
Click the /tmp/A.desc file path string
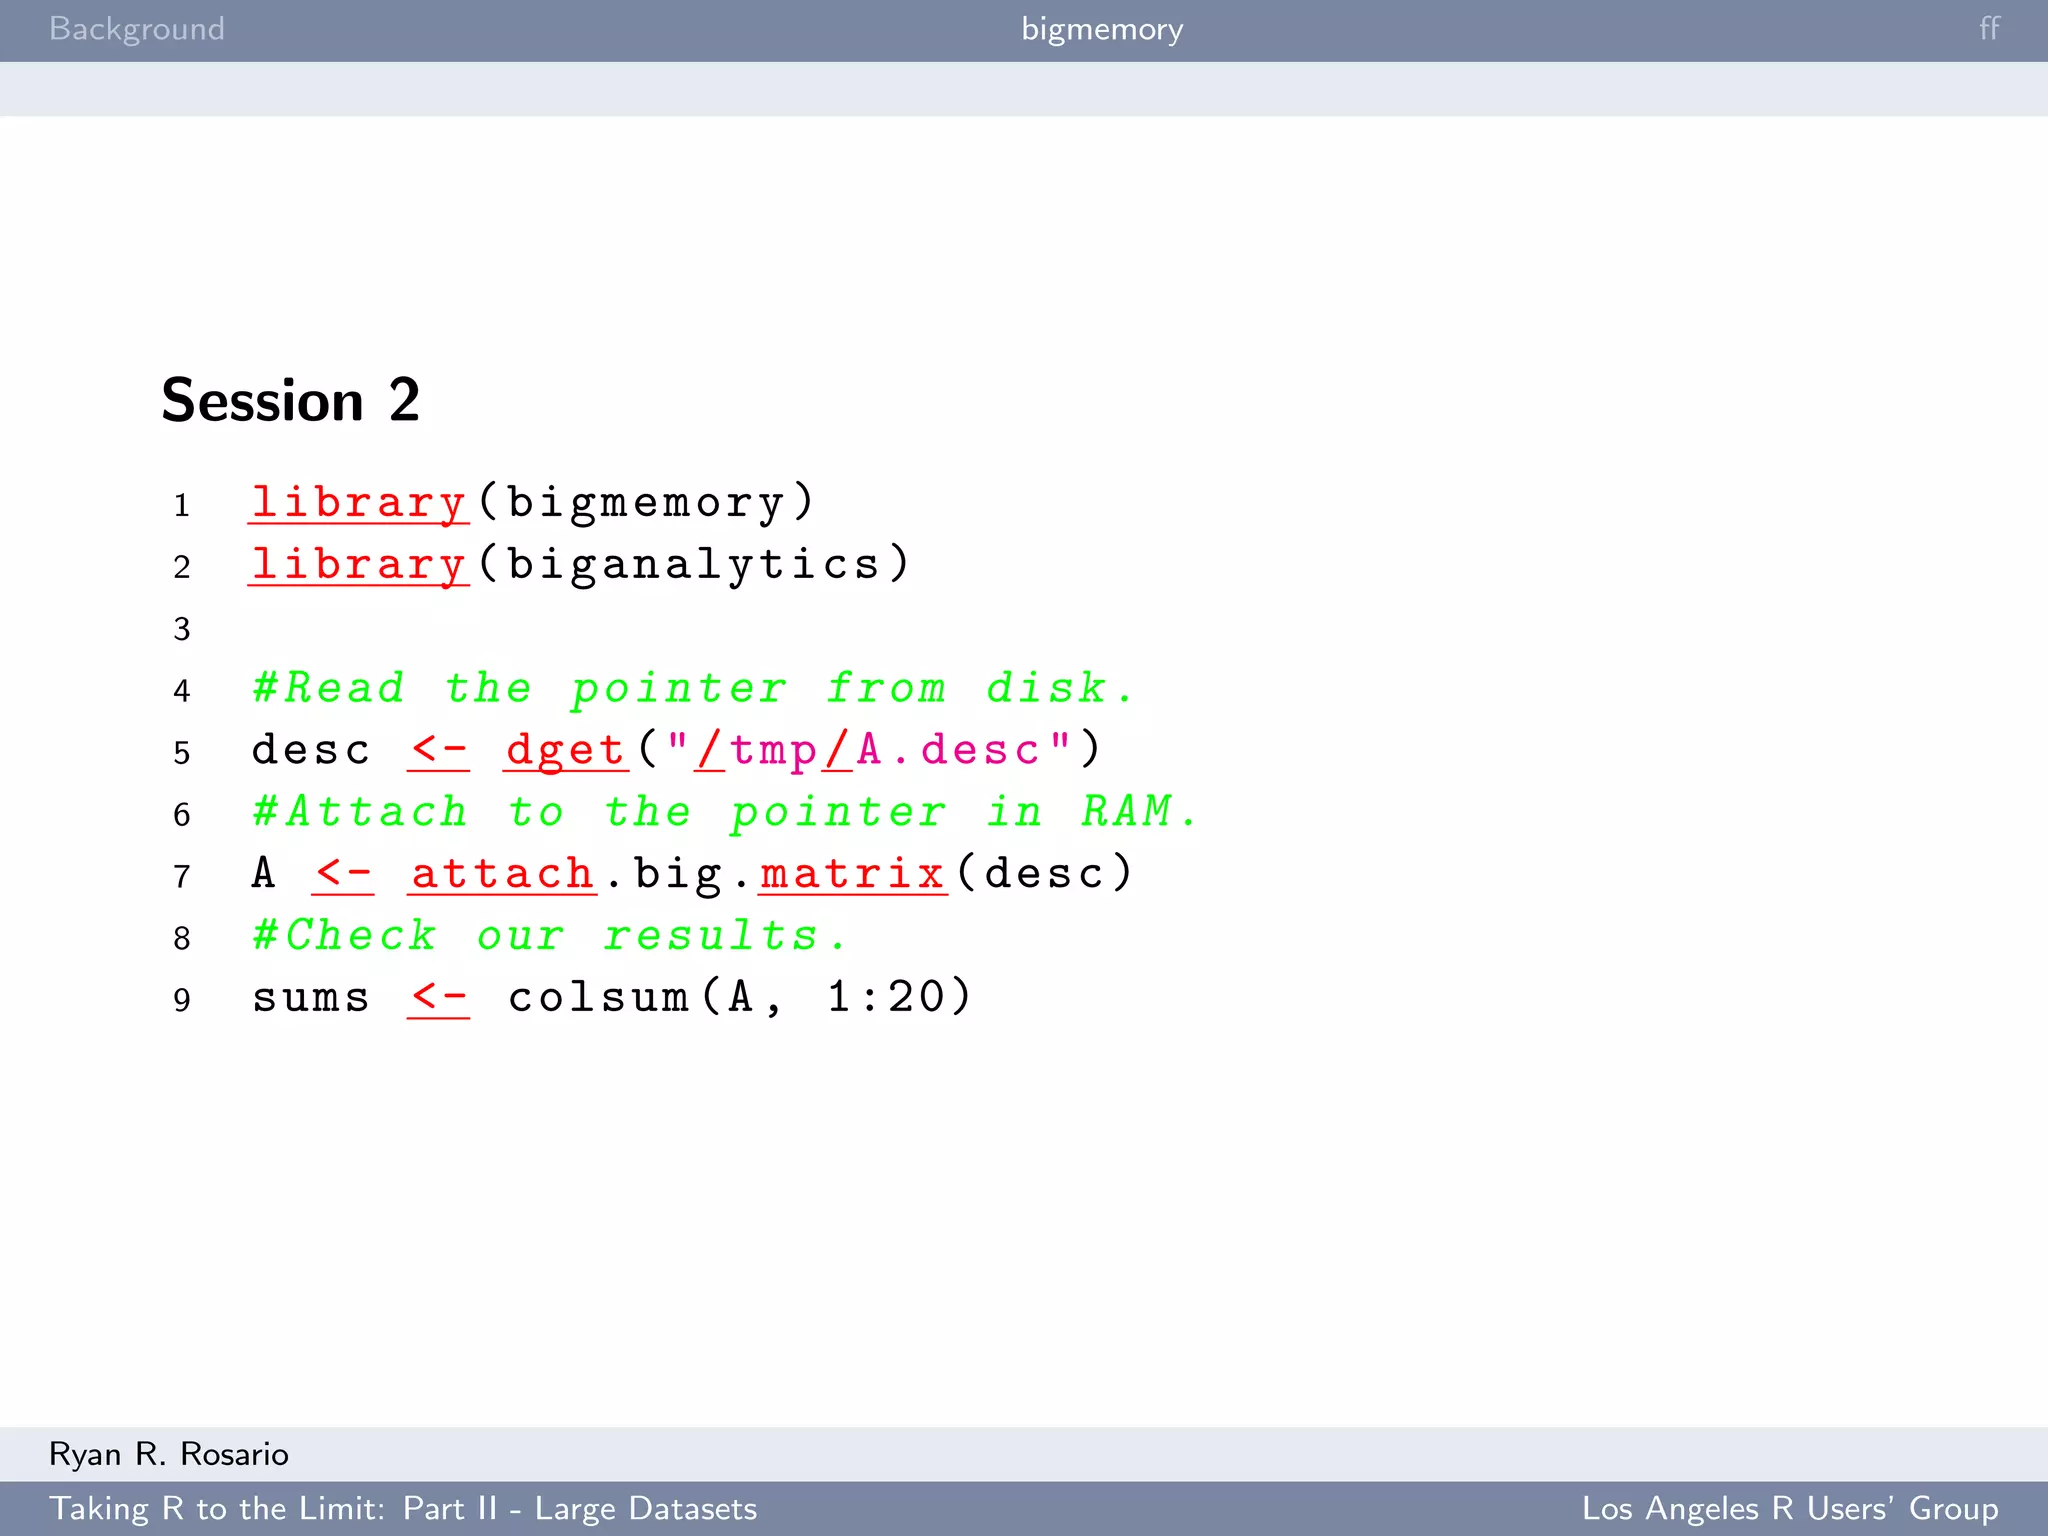(x=868, y=750)
